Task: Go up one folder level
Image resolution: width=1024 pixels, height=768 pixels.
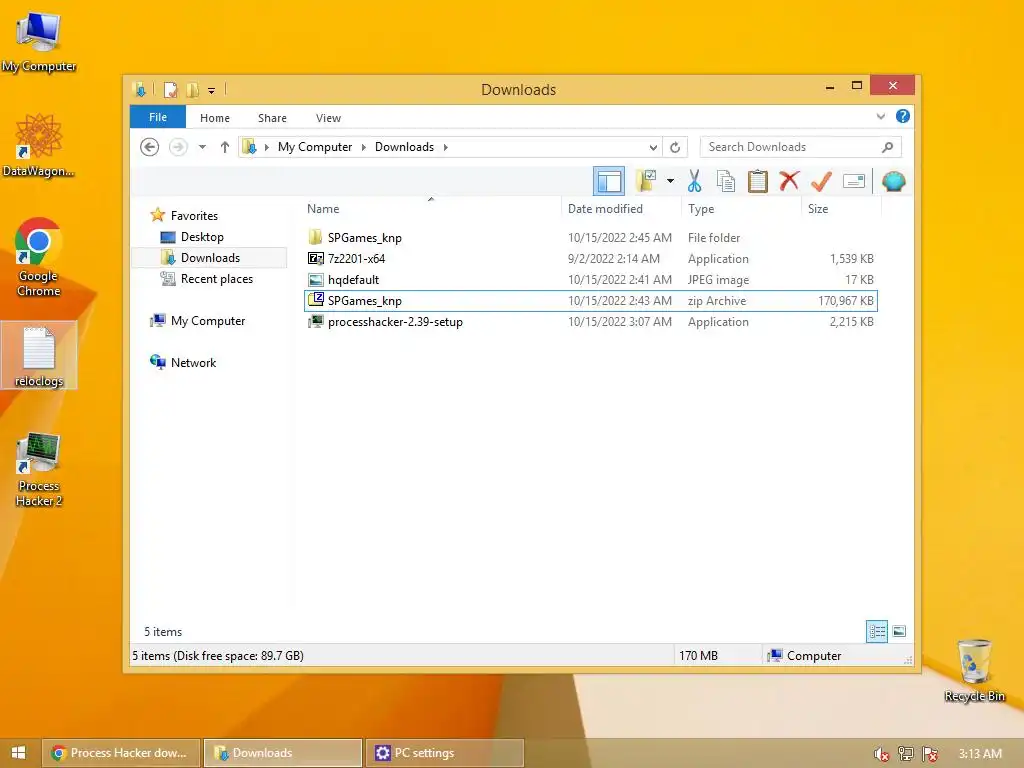Action: [x=225, y=147]
